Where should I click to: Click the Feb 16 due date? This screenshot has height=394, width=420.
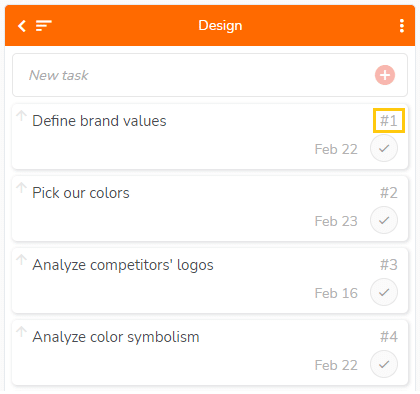point(336,293)
